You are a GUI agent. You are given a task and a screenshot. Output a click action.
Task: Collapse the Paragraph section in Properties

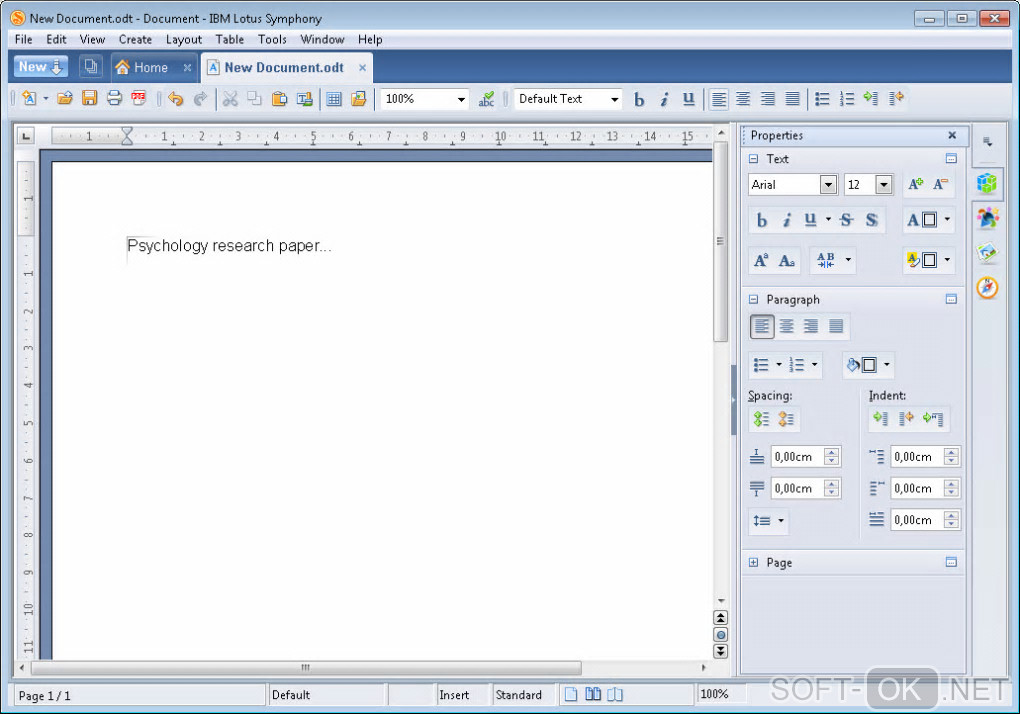753,299
